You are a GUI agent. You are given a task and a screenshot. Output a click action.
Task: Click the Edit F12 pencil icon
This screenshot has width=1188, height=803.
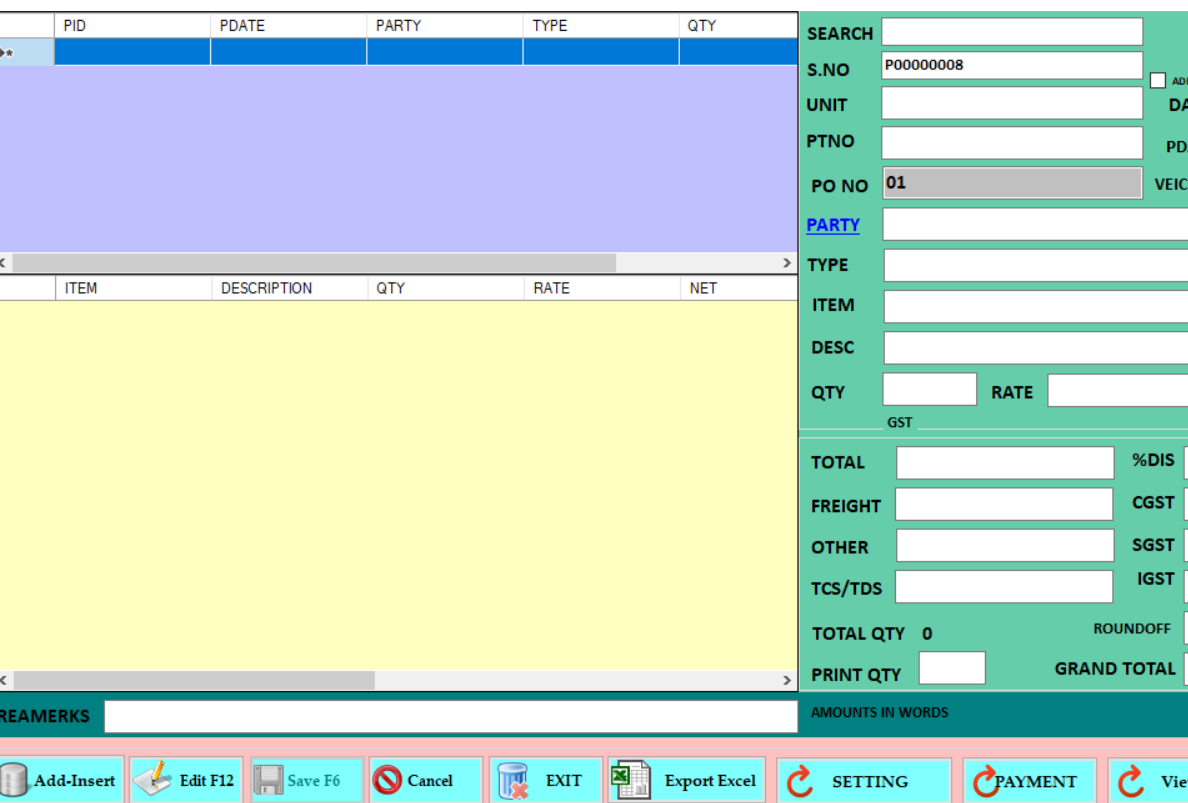pyautogui.click(x=153, y=780)
